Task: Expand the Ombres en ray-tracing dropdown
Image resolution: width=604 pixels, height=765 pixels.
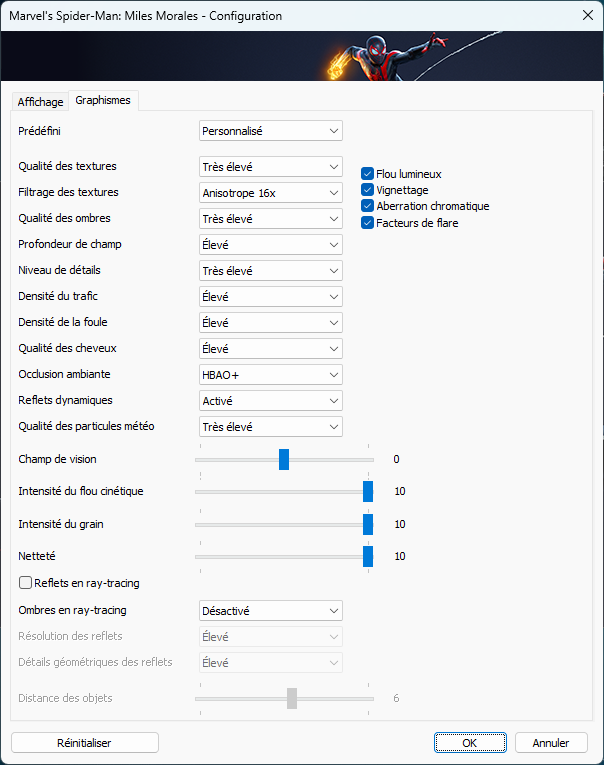Action: pos(271,611)
